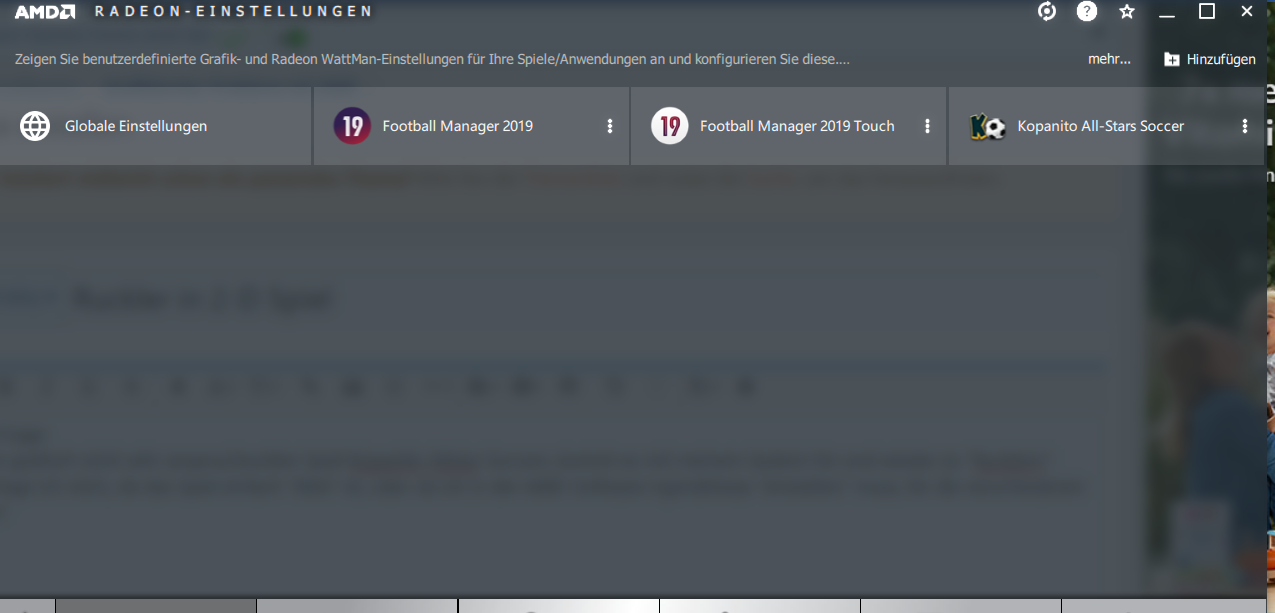The width and height of the screenshot is (1275, 613).
Task: Click the mehr... link
Action: pyautogui.click(x=1109, y=59)
